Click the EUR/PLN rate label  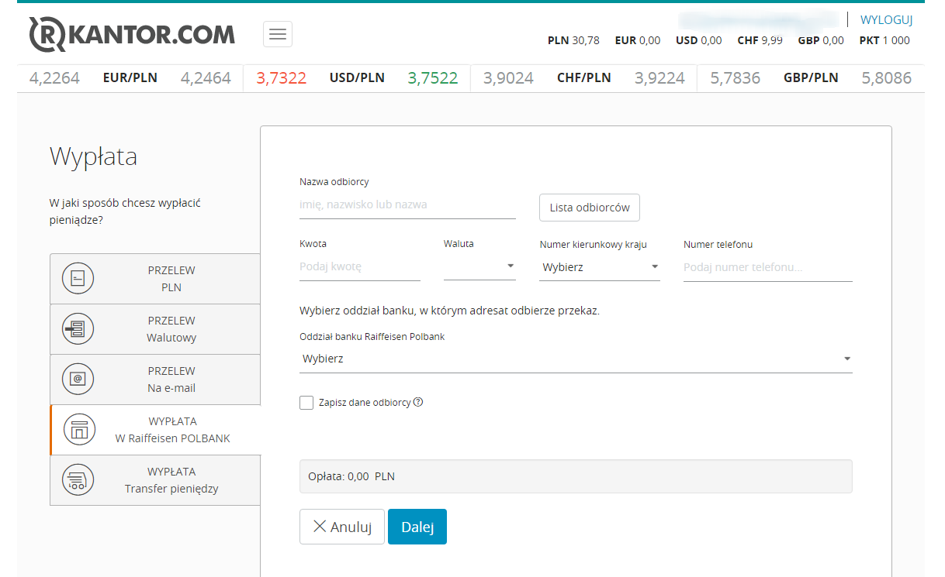[130, 78]
